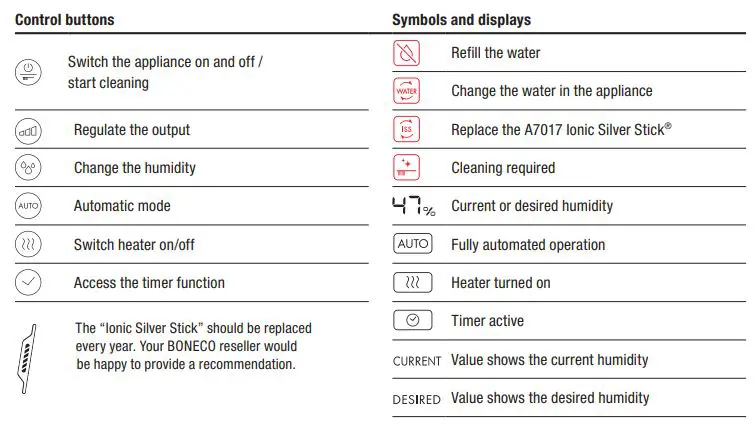Select the red cleaning required symbol
Viewport: 754px width, 431px height.
(x=406, y=168)
